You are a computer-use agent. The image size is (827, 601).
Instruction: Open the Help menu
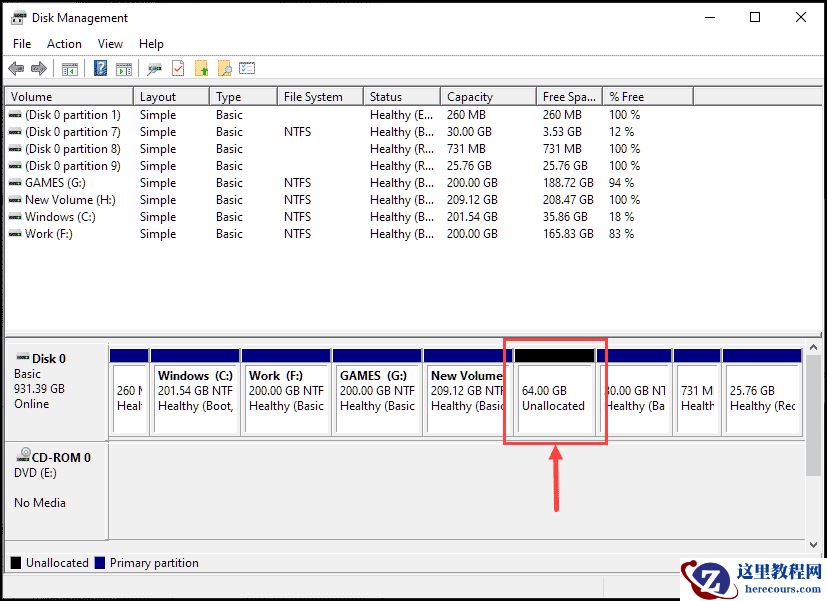(x=151, y=43)
